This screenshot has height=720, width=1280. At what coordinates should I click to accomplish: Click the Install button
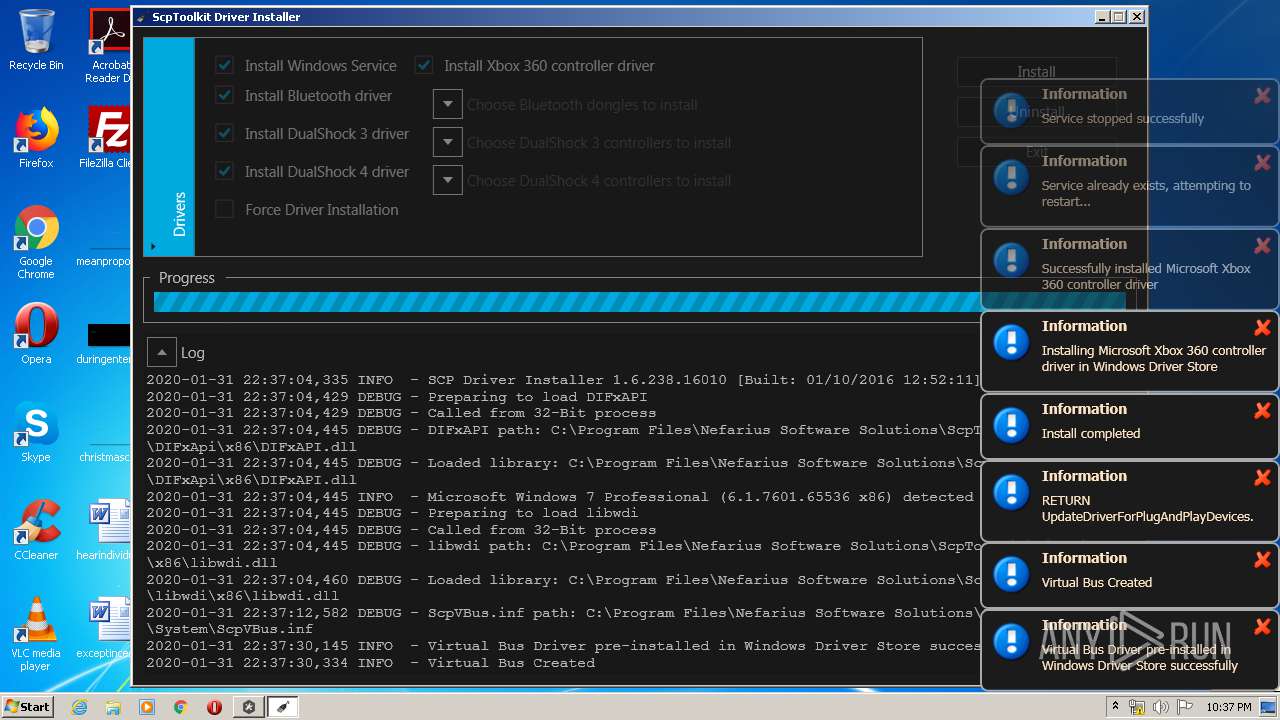(x=1036, y=72)
